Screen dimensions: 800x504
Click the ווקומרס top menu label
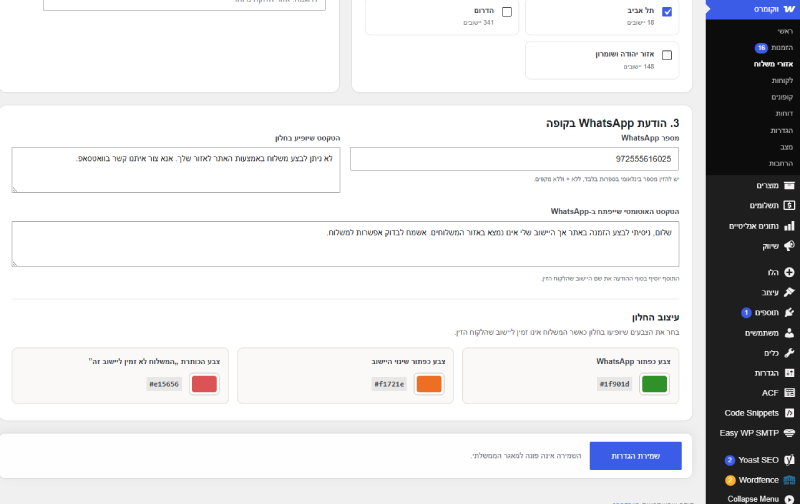point(766,9)
